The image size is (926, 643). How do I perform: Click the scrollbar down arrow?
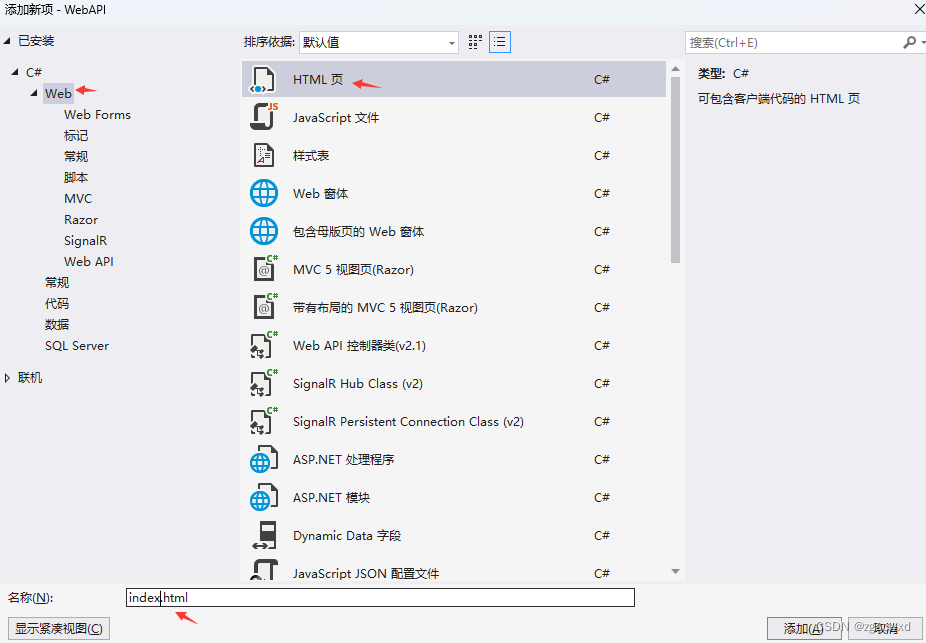[676, 572]
